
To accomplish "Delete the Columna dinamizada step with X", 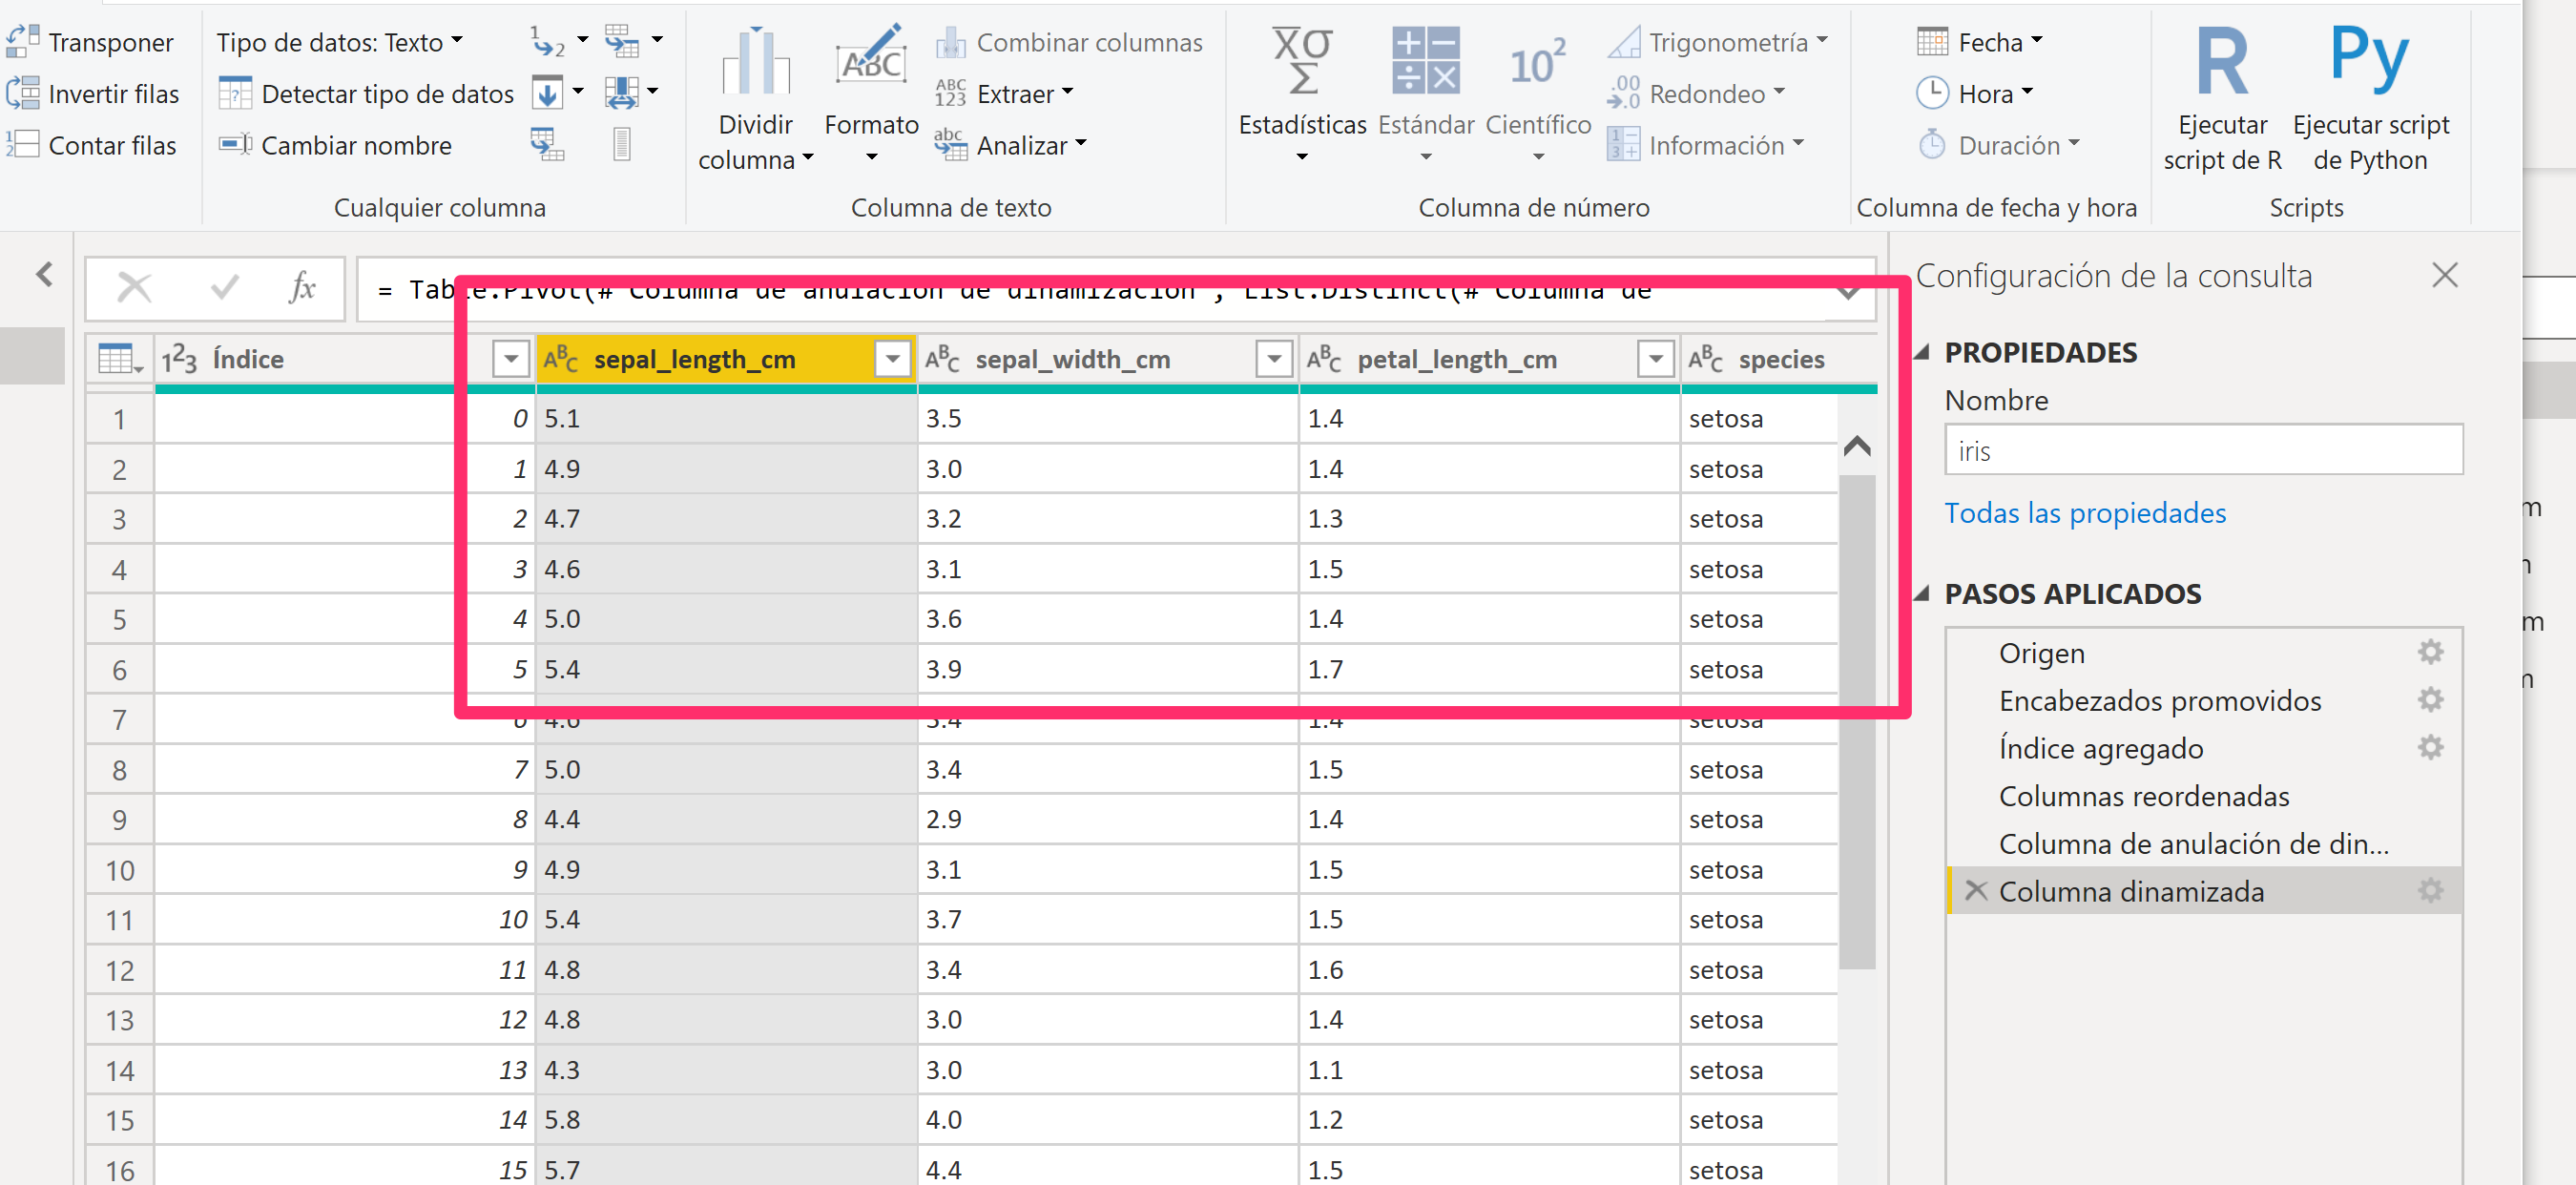I will pyautogui.click(x=1975, y=891).
